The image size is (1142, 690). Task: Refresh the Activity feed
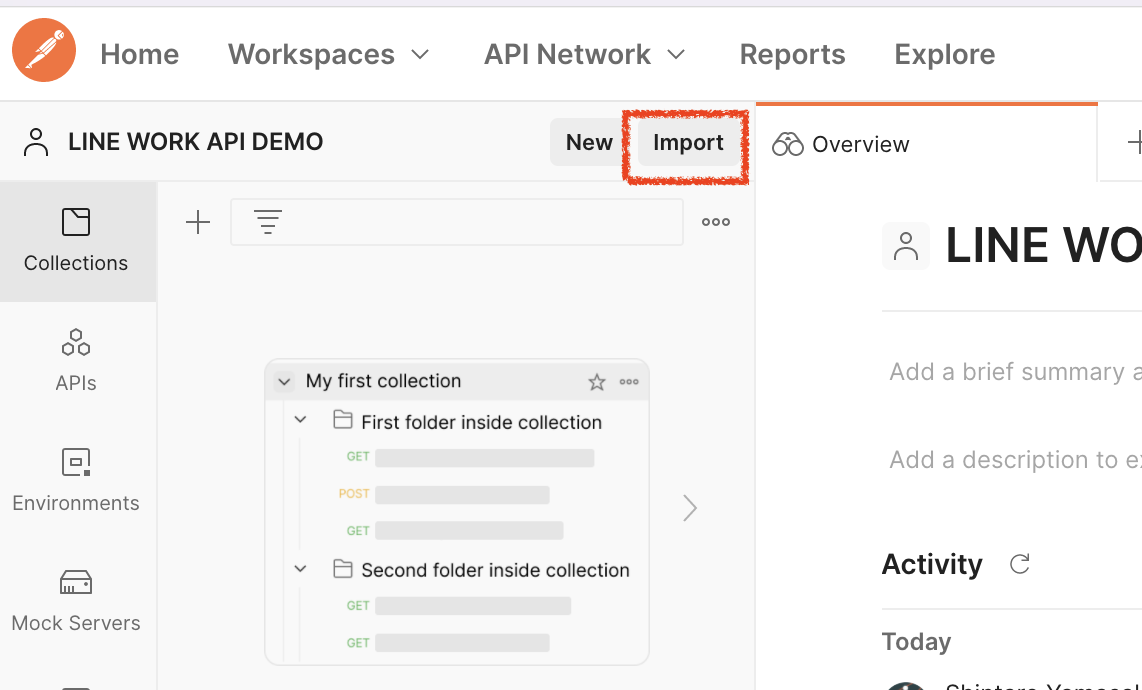[x=1019, y=564]
